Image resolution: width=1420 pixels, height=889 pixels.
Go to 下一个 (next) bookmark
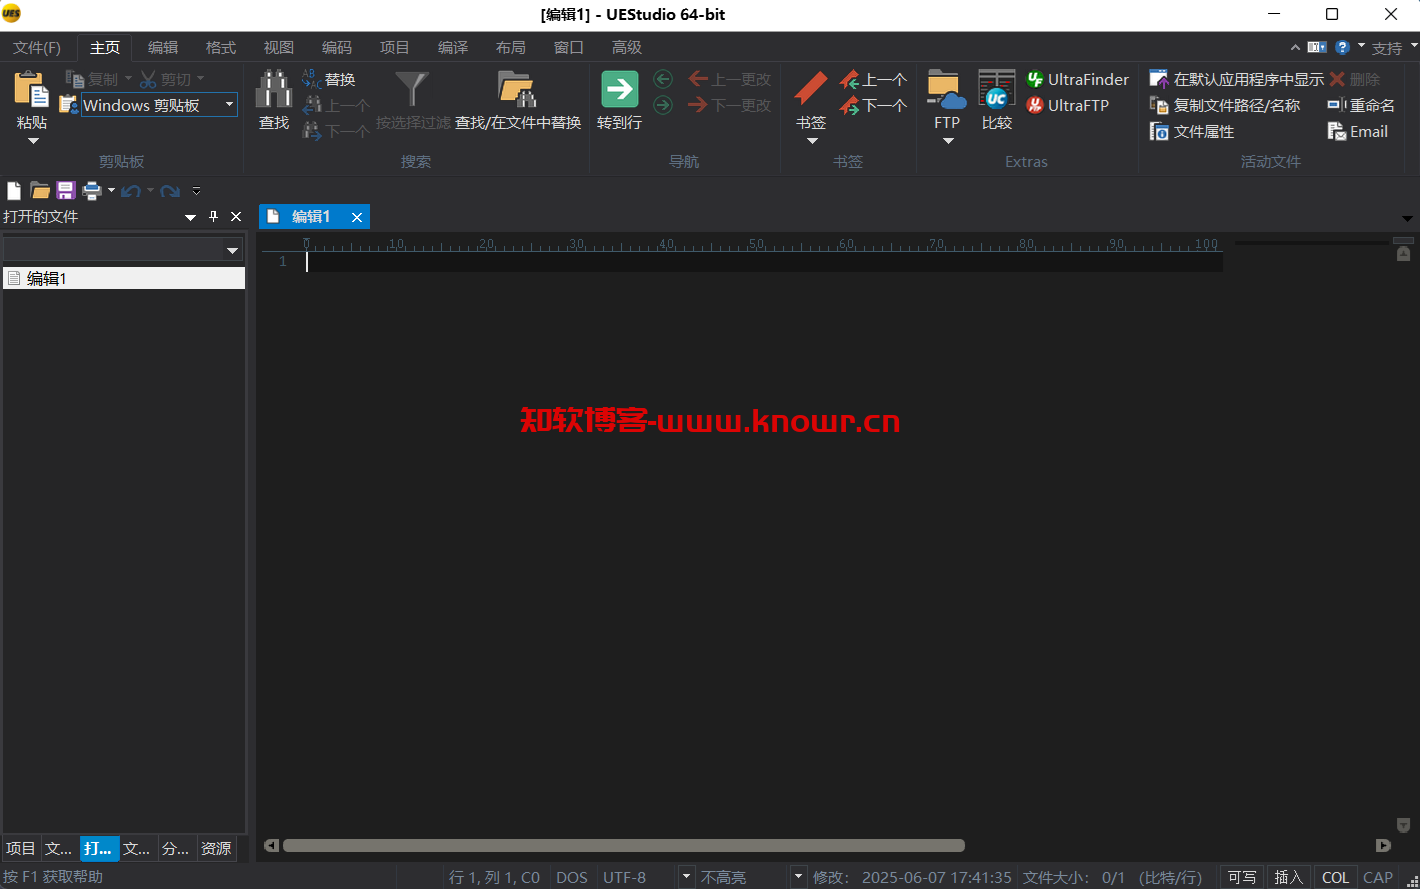pos(873,105)
